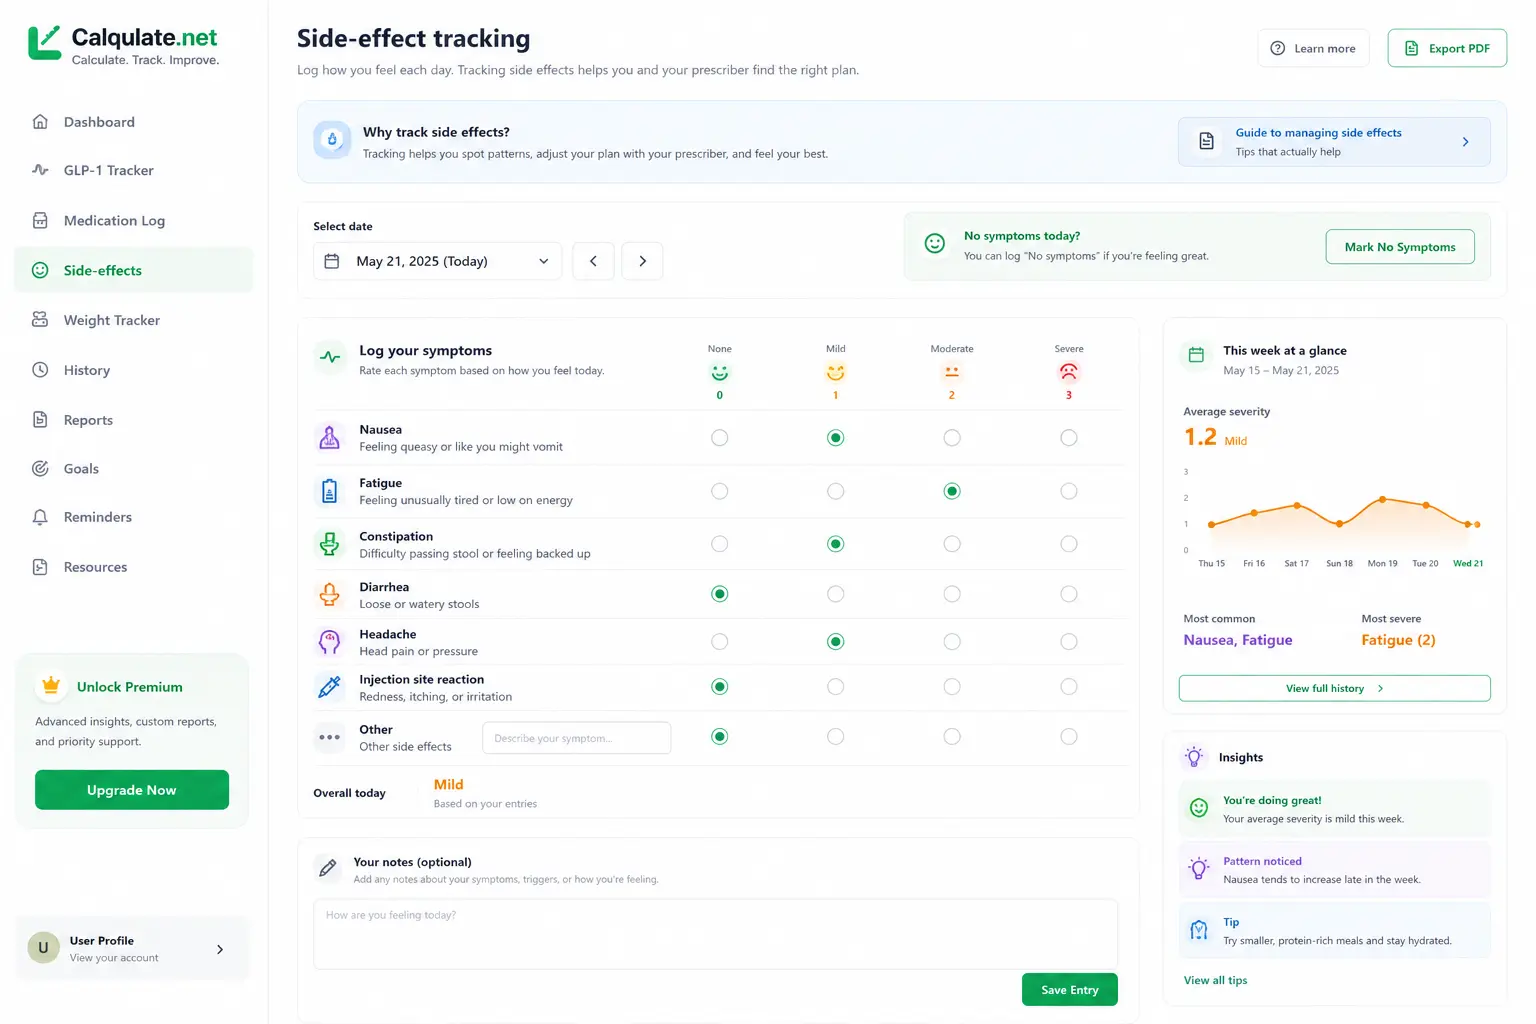Click the Weight Tracker scale icon

pyautogui.click(x=40, y=320)
